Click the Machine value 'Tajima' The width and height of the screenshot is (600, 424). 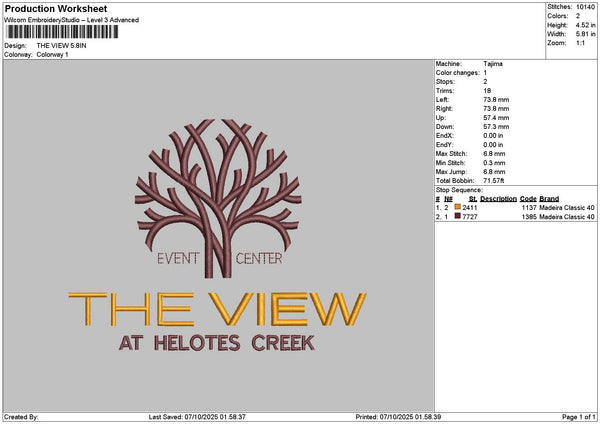493,64
